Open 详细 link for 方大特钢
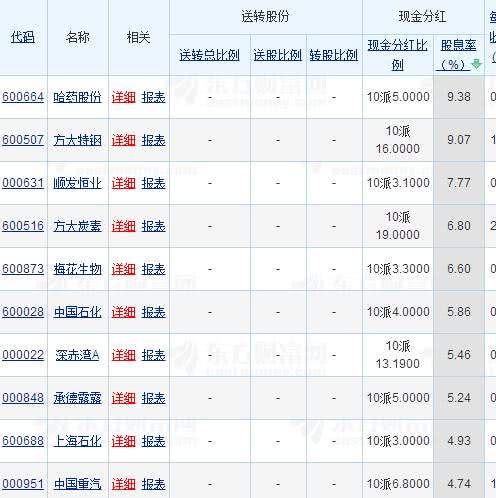 coord(124,140)
